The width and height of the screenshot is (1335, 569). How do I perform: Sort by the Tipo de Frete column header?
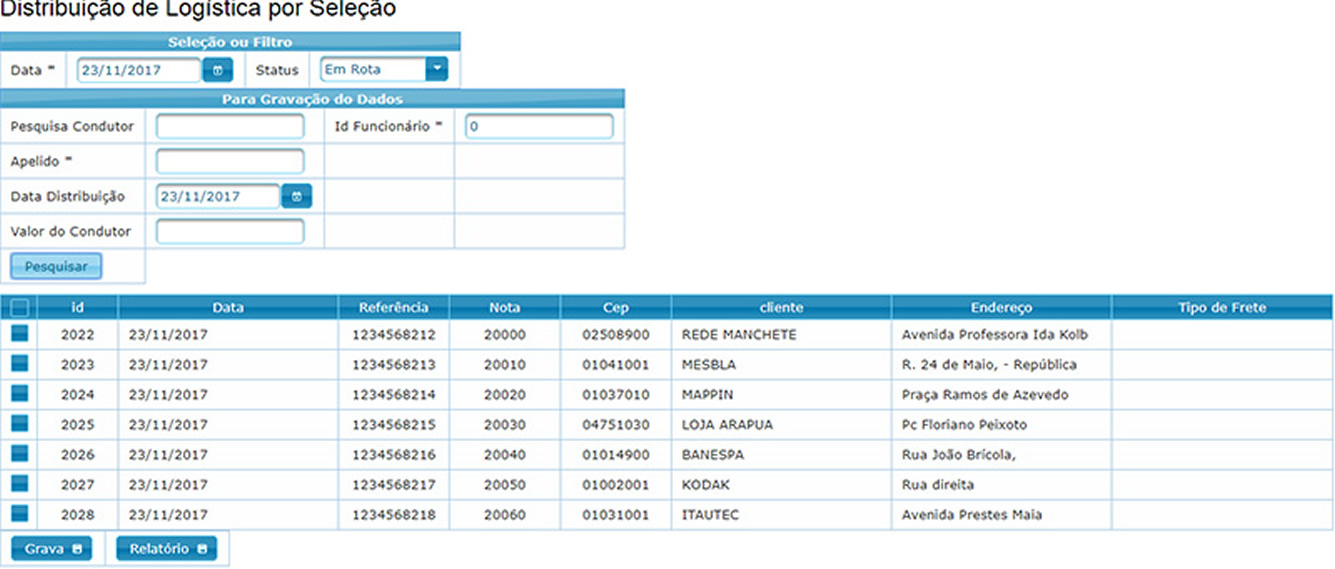(1222, 308)
